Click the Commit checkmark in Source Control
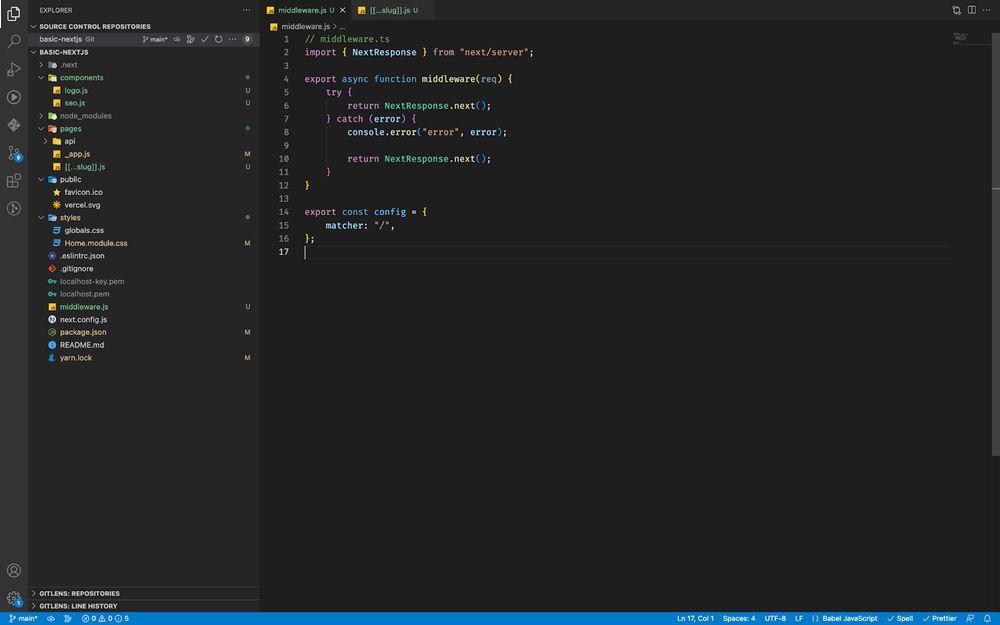This screenshot has height=625, width=1000. click(x=205, y=38)
